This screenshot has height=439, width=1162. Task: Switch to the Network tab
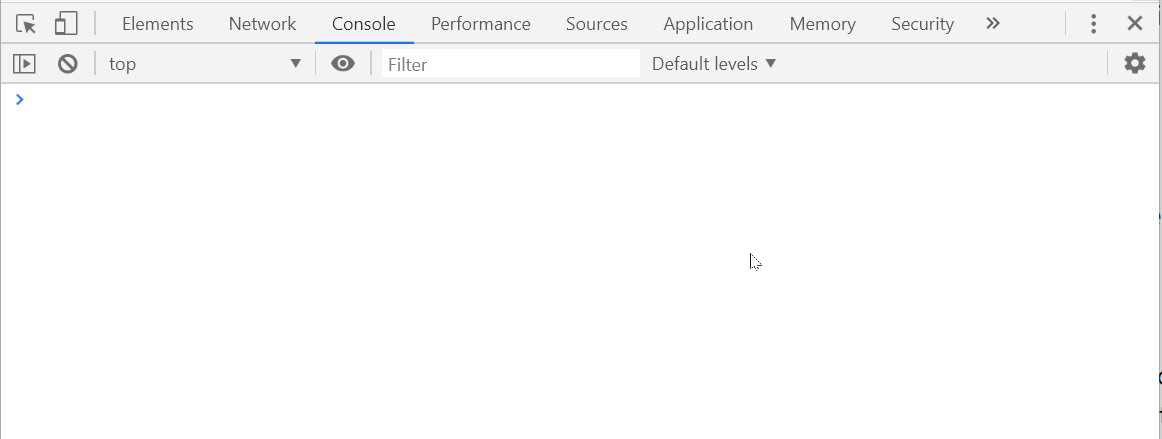coord(262,24)
